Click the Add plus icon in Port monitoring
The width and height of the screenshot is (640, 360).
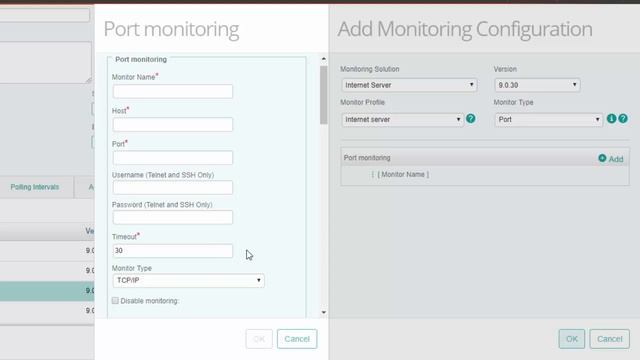[x=602, y=158]
